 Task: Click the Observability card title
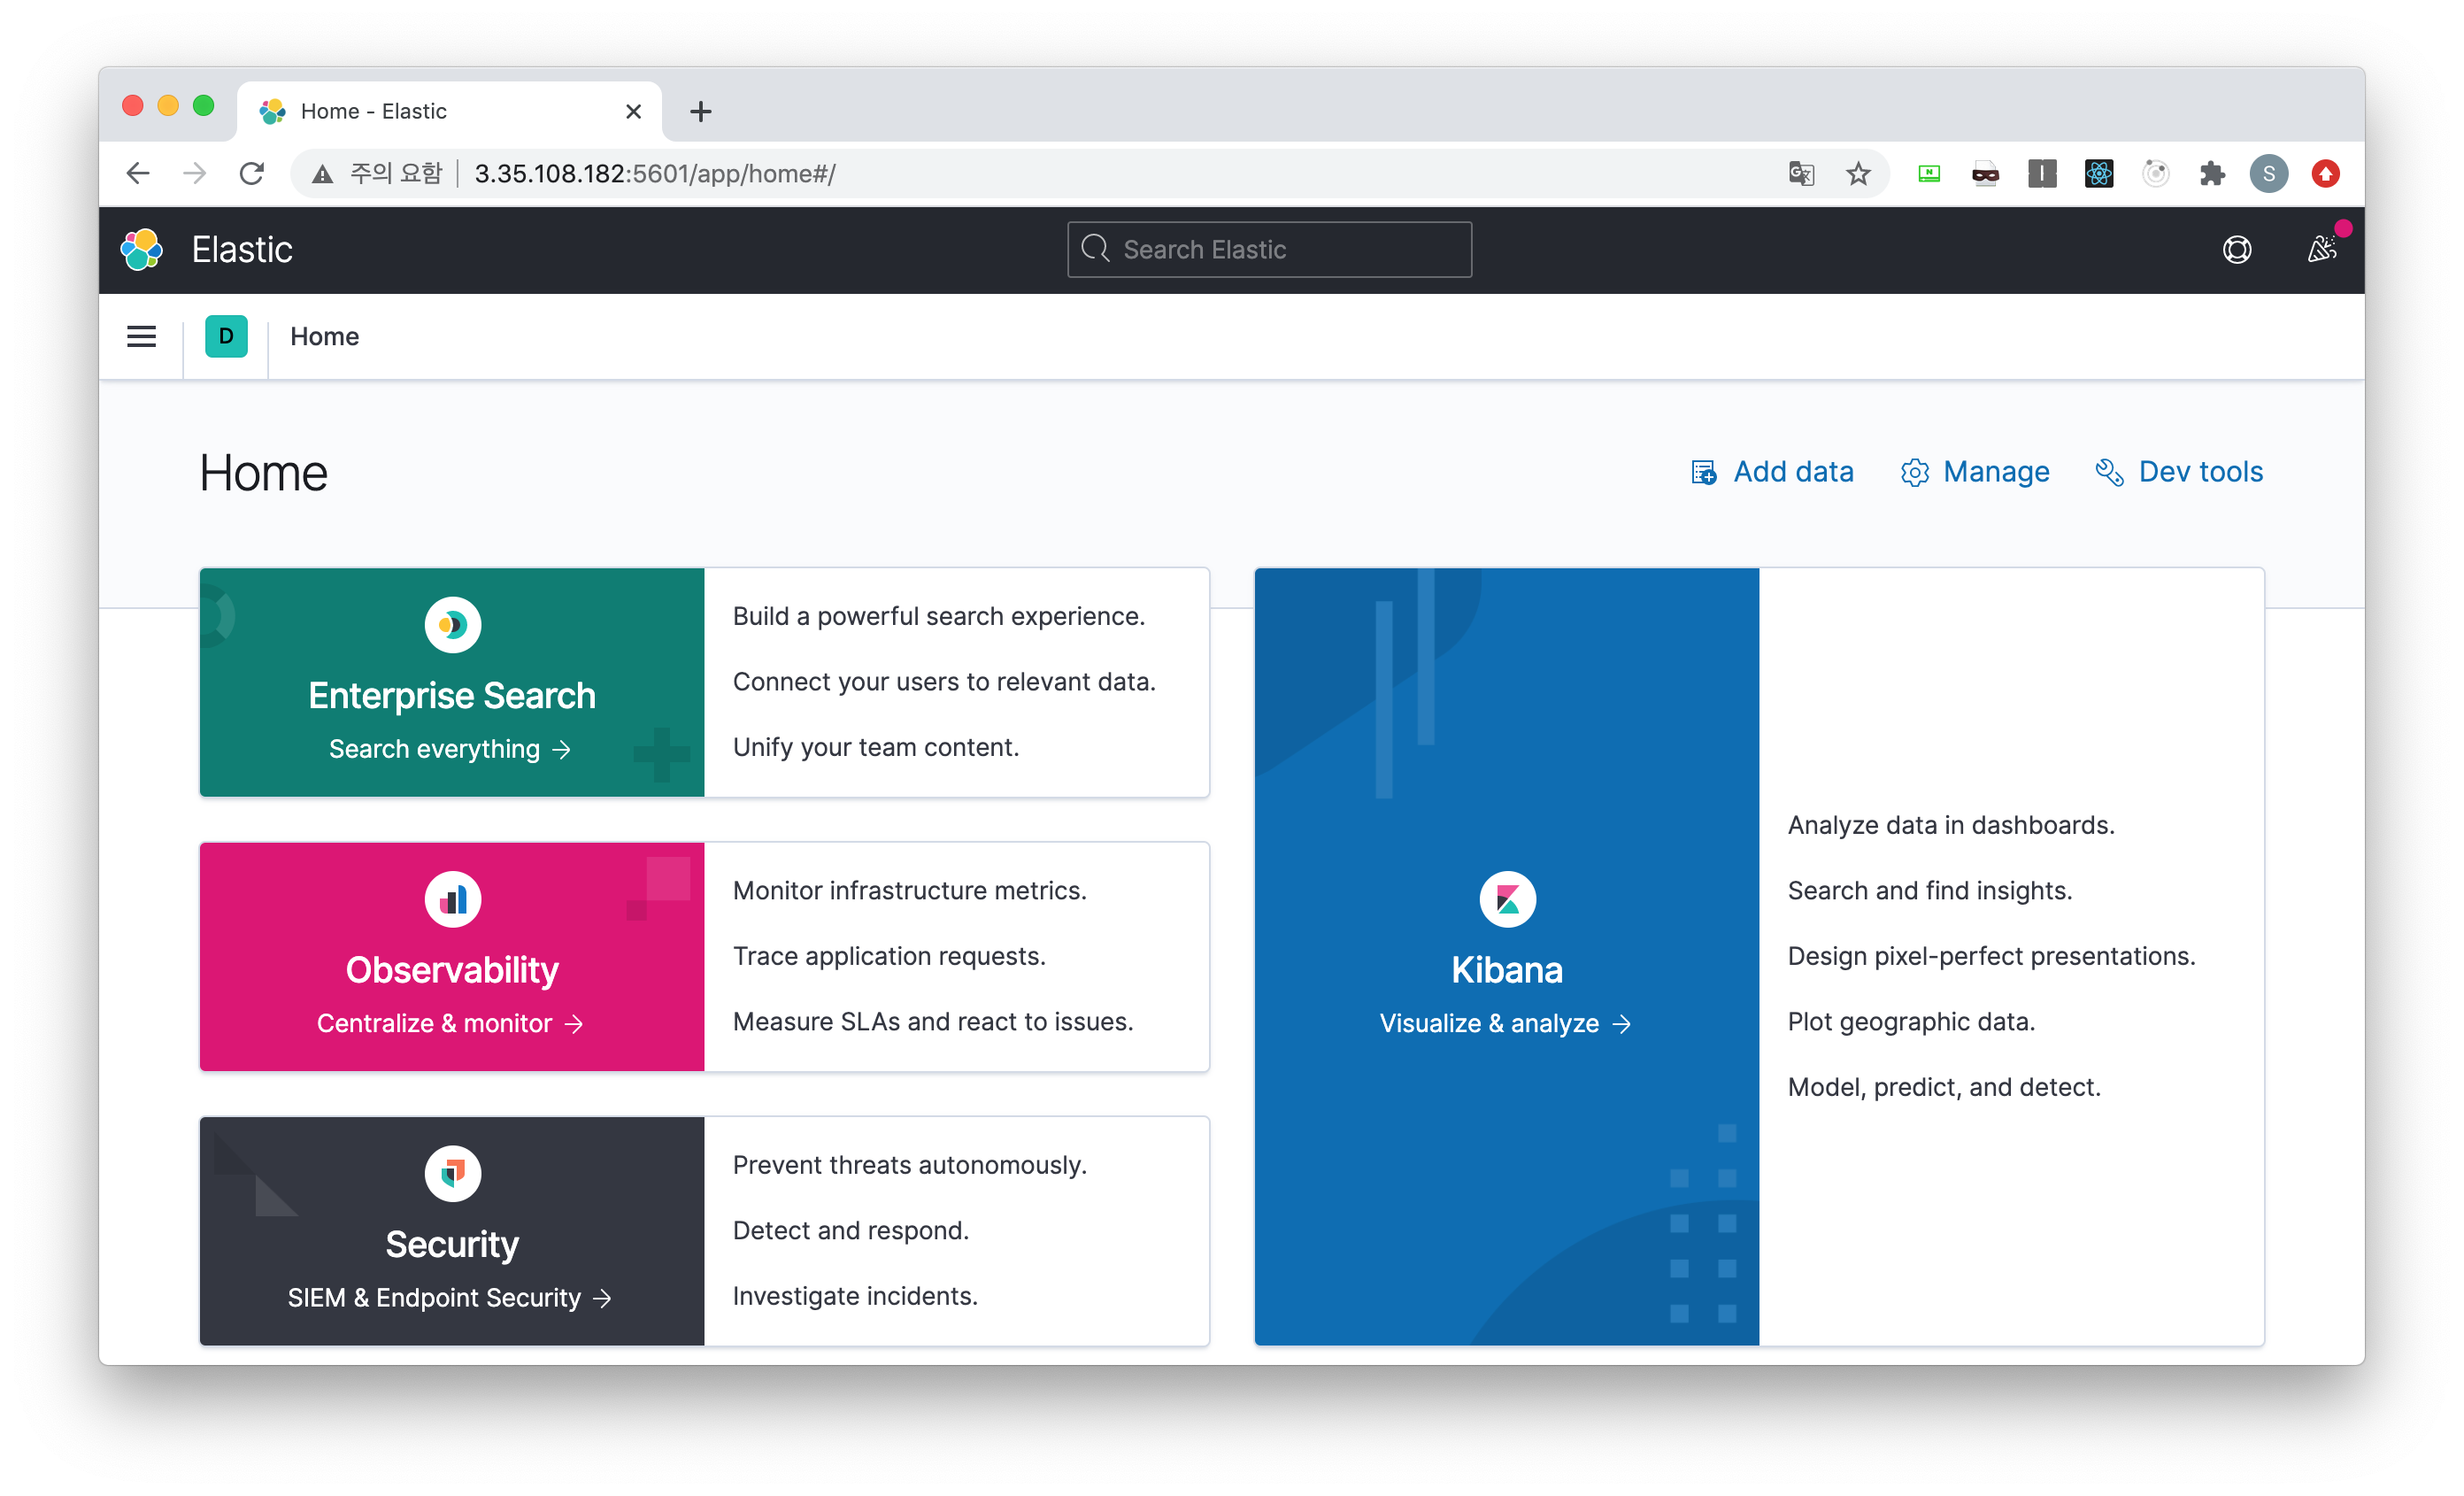pos(452,969)
